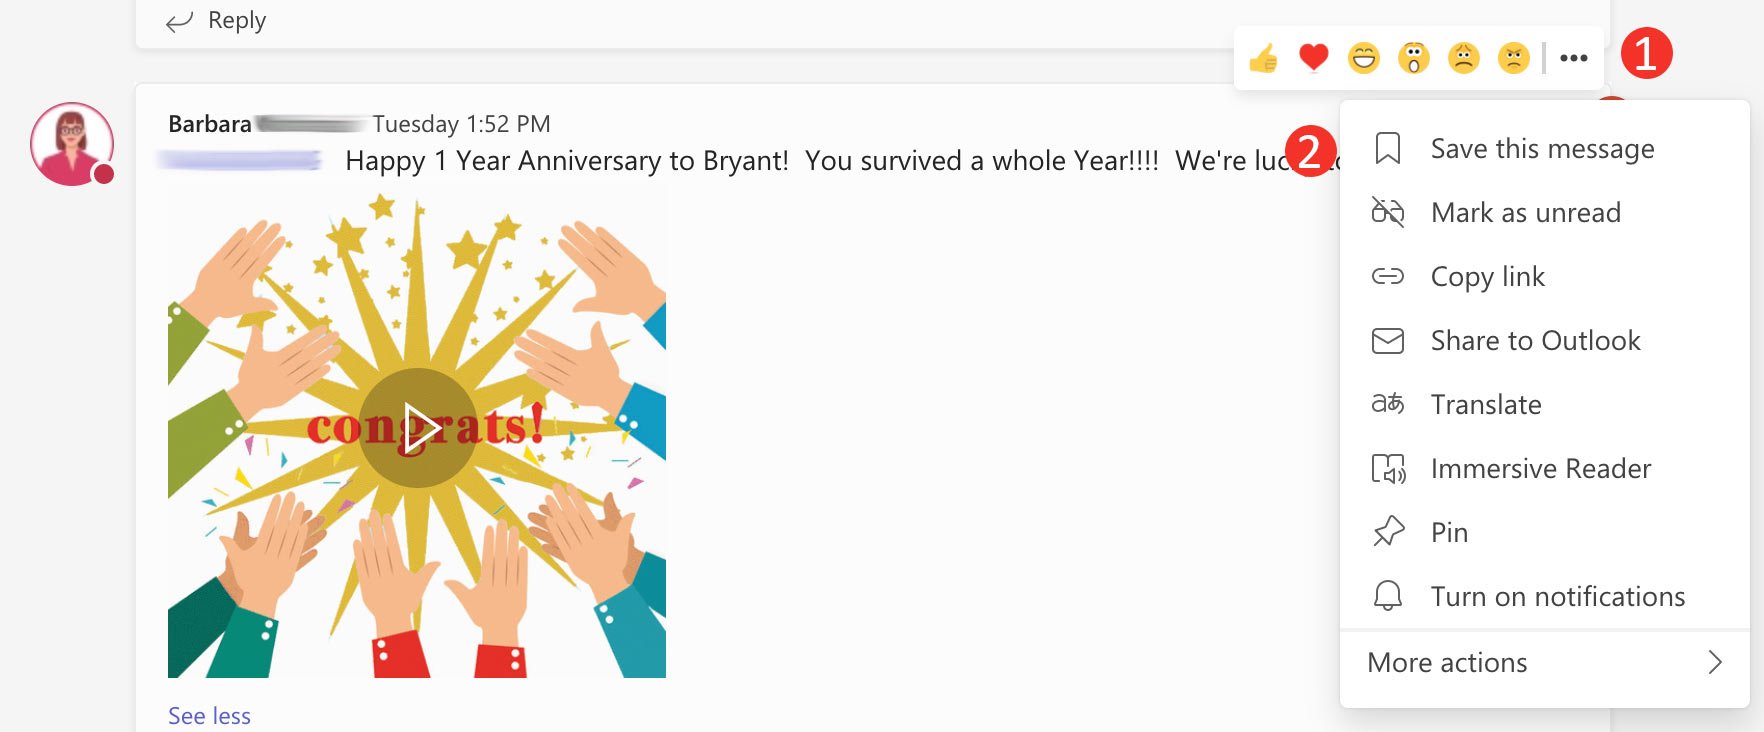Choose Share to Outlook
The height and width of the screenshot is (732, 1764).
point(1544,341)
